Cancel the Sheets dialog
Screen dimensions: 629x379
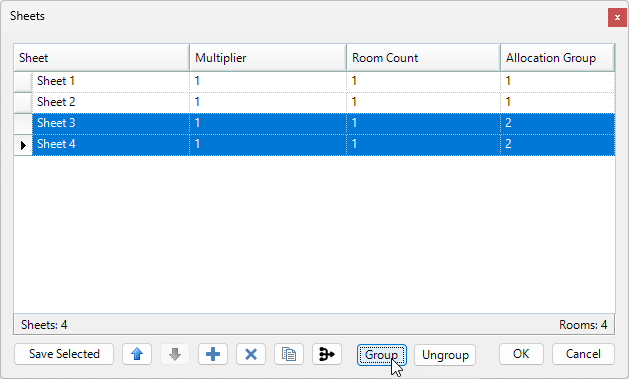point(583,354)
